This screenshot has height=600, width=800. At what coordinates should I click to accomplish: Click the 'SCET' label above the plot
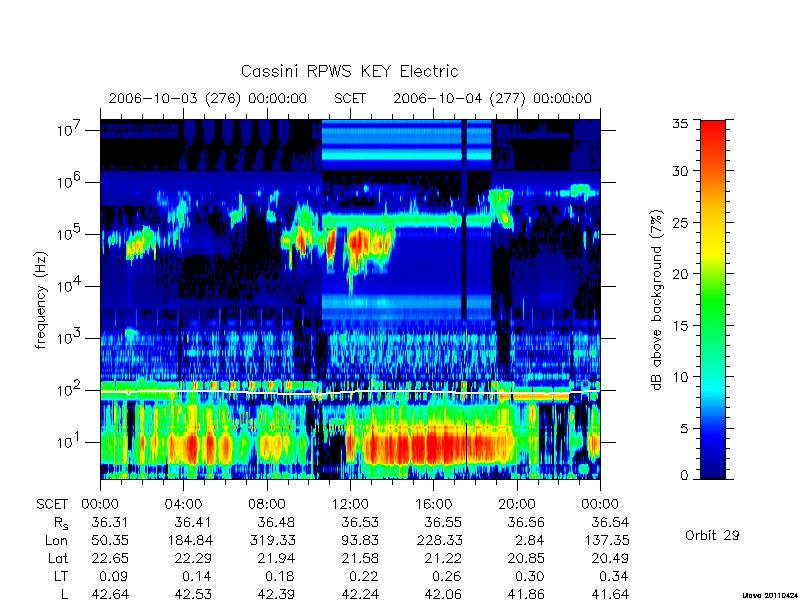[x=350, y=98]
